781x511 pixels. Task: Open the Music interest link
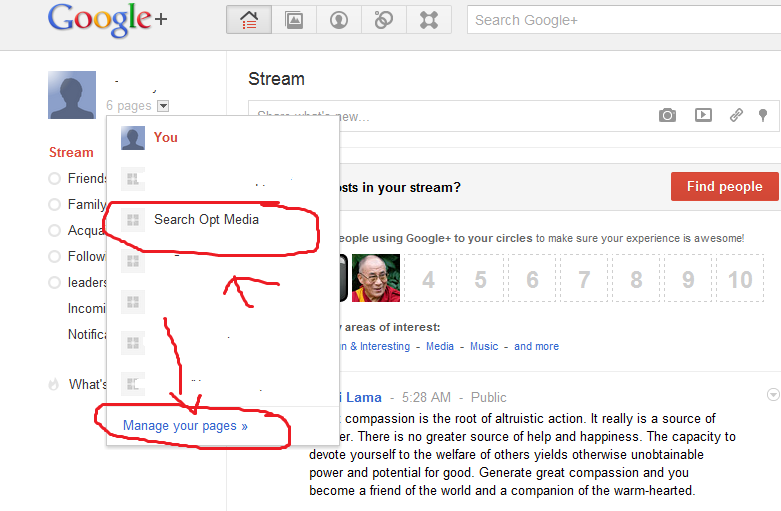coord(484,346)
